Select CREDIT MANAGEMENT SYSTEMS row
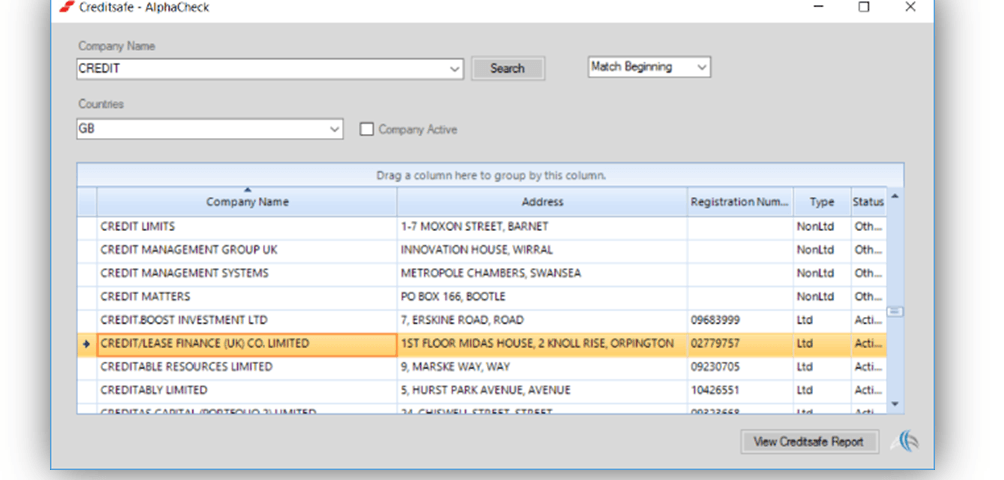1004x480 pixels. 482,273
